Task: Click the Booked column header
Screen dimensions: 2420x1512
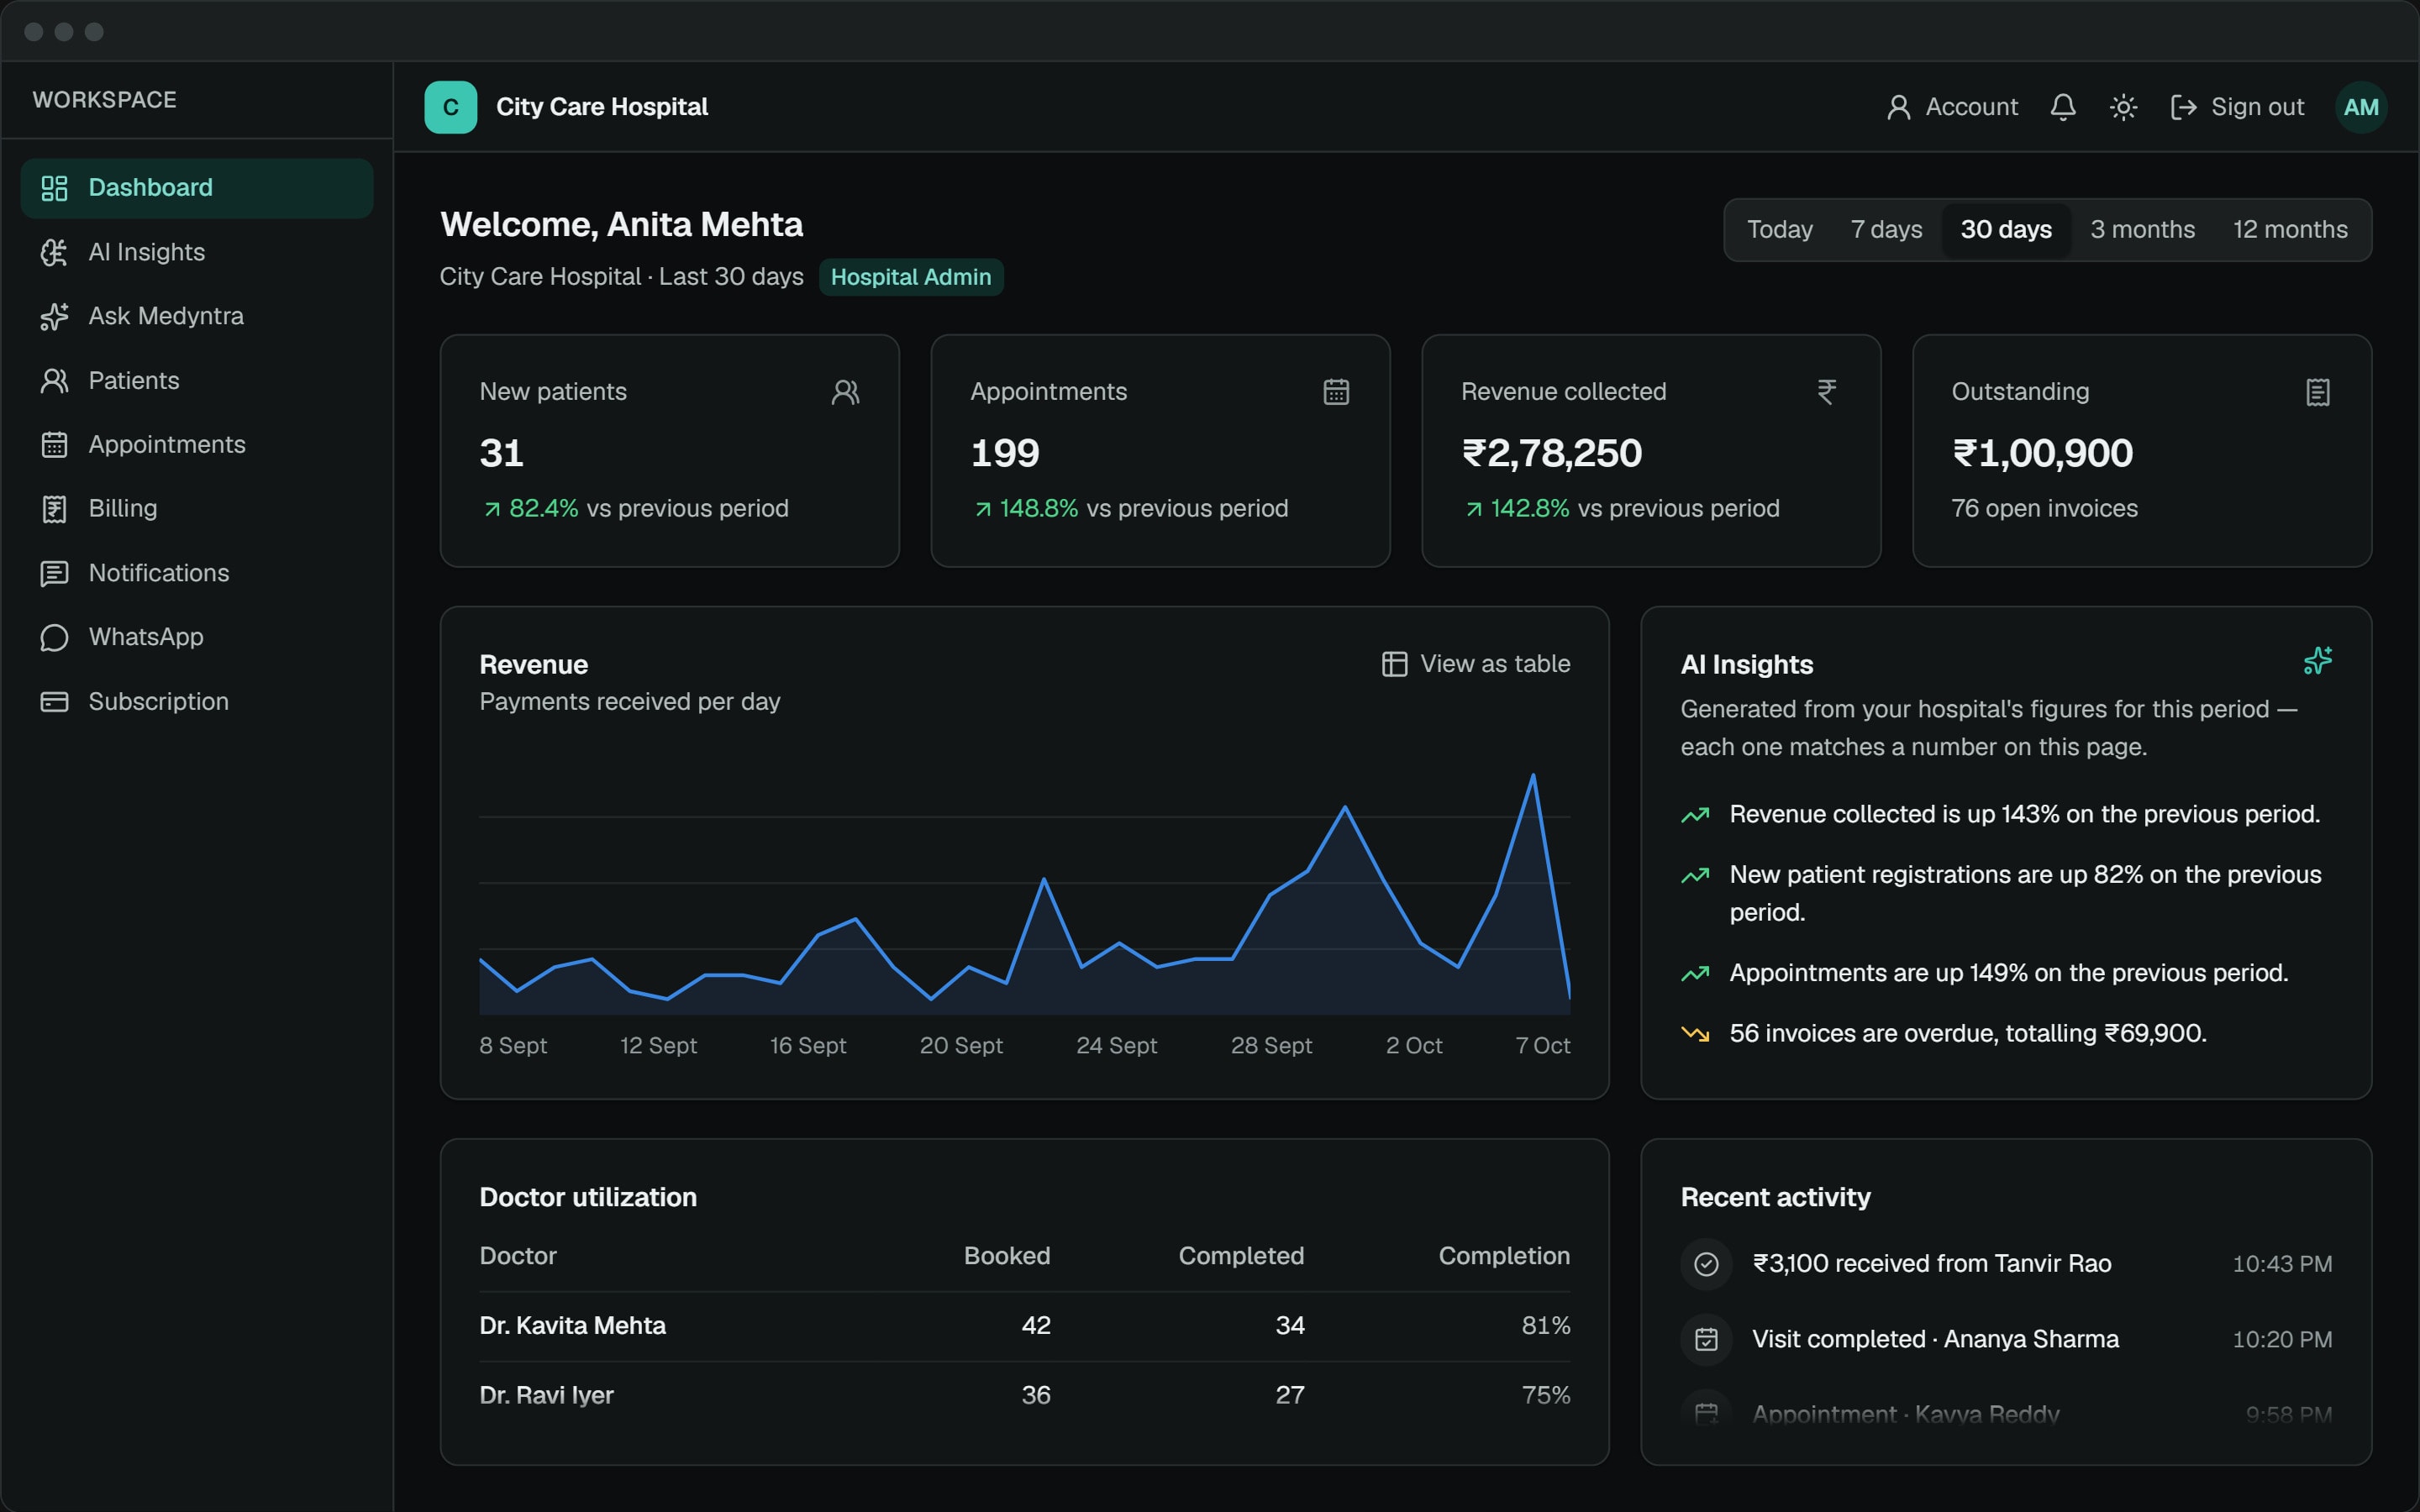Action: (x=1007, y=1256)
